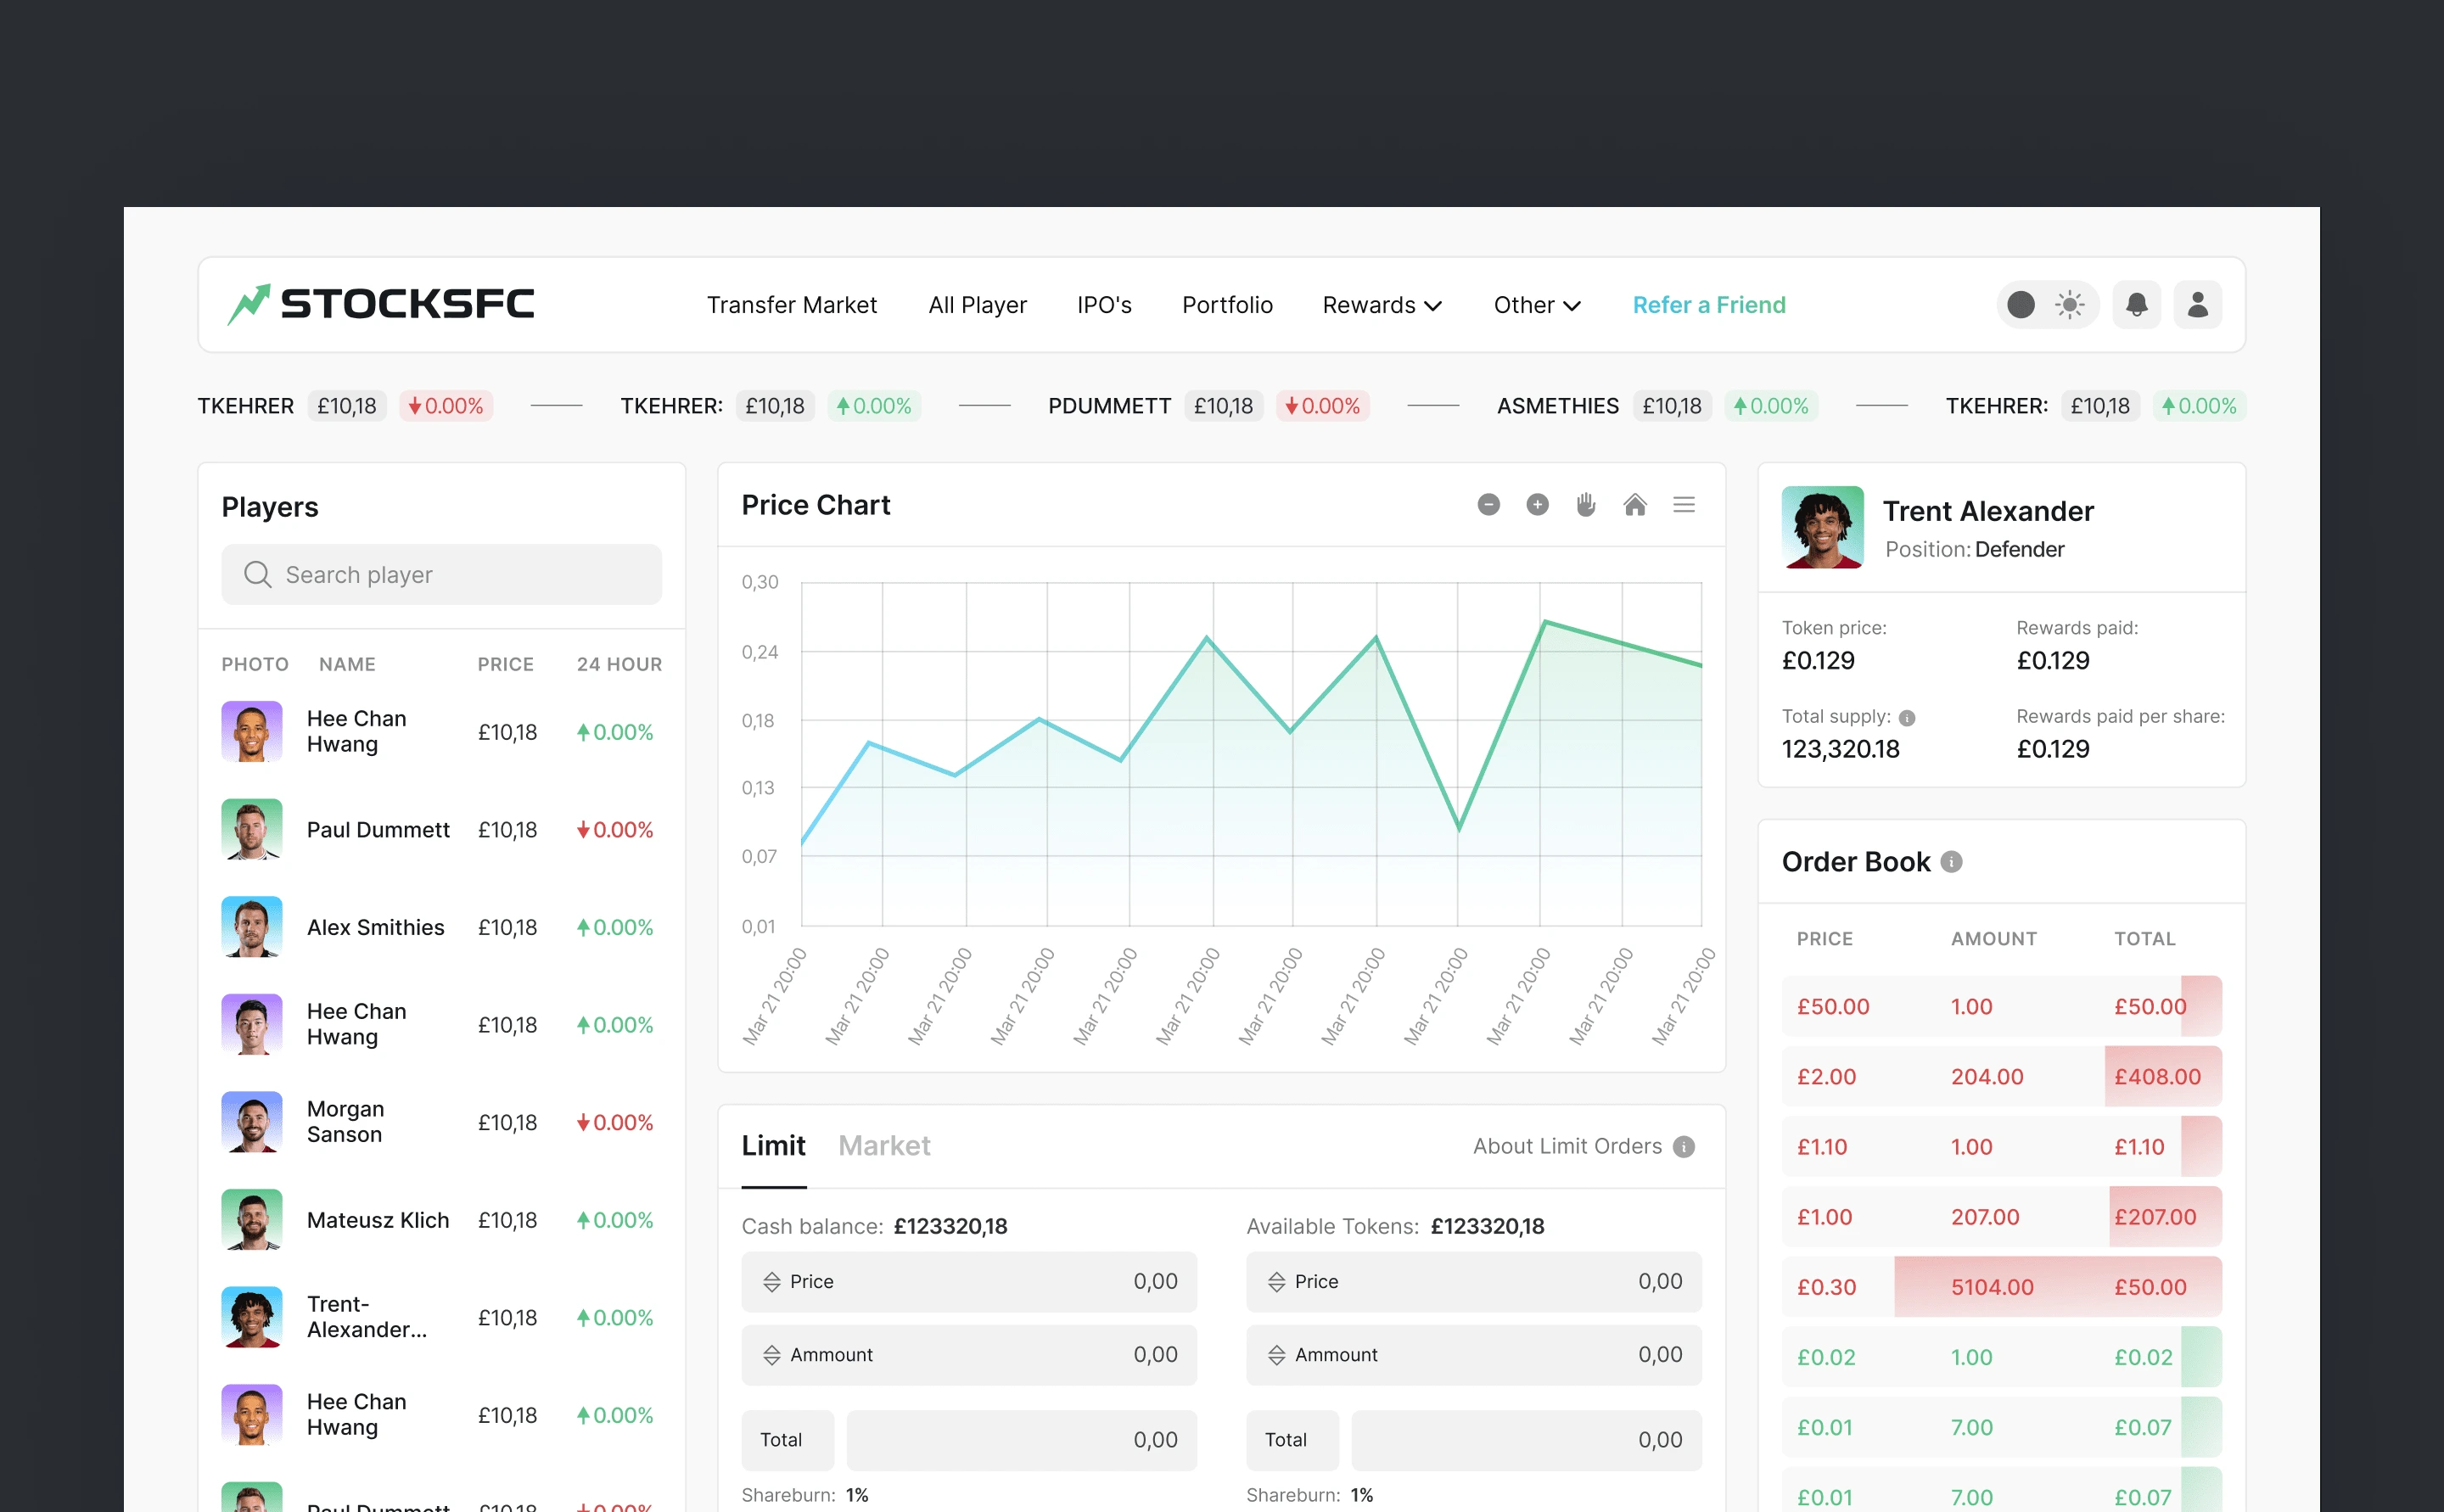Click order book row with amount 207.00
Image resolution: width=2444 pixels, height=1512 pixels.
click(x=2002, y=1216)
